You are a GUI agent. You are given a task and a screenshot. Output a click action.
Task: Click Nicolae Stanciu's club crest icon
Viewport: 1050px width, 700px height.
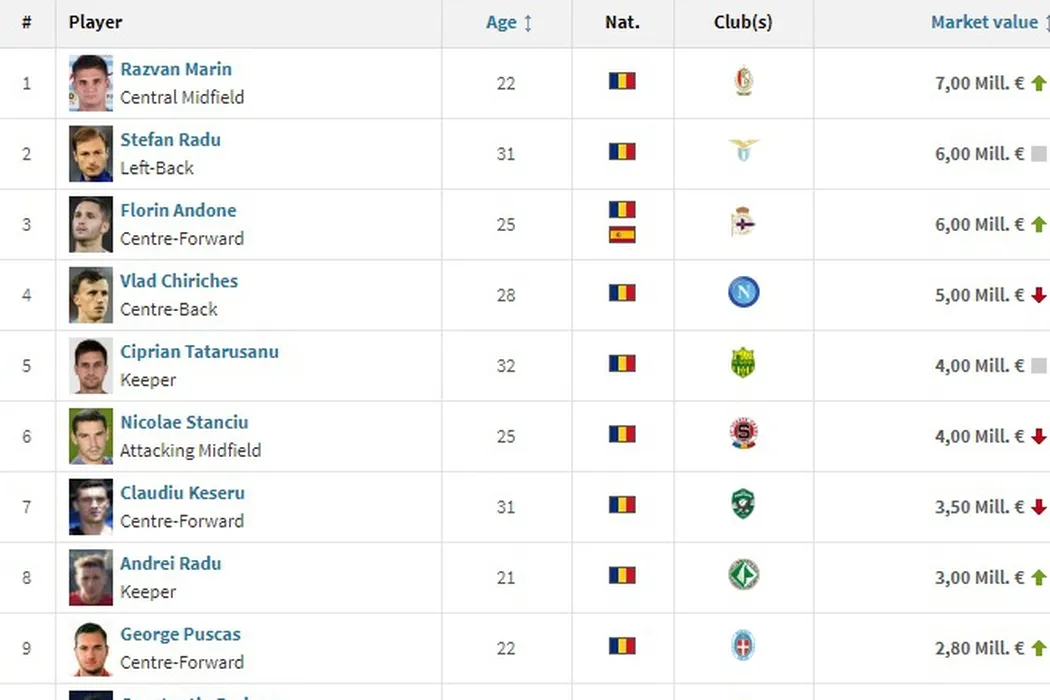[743, 434]
